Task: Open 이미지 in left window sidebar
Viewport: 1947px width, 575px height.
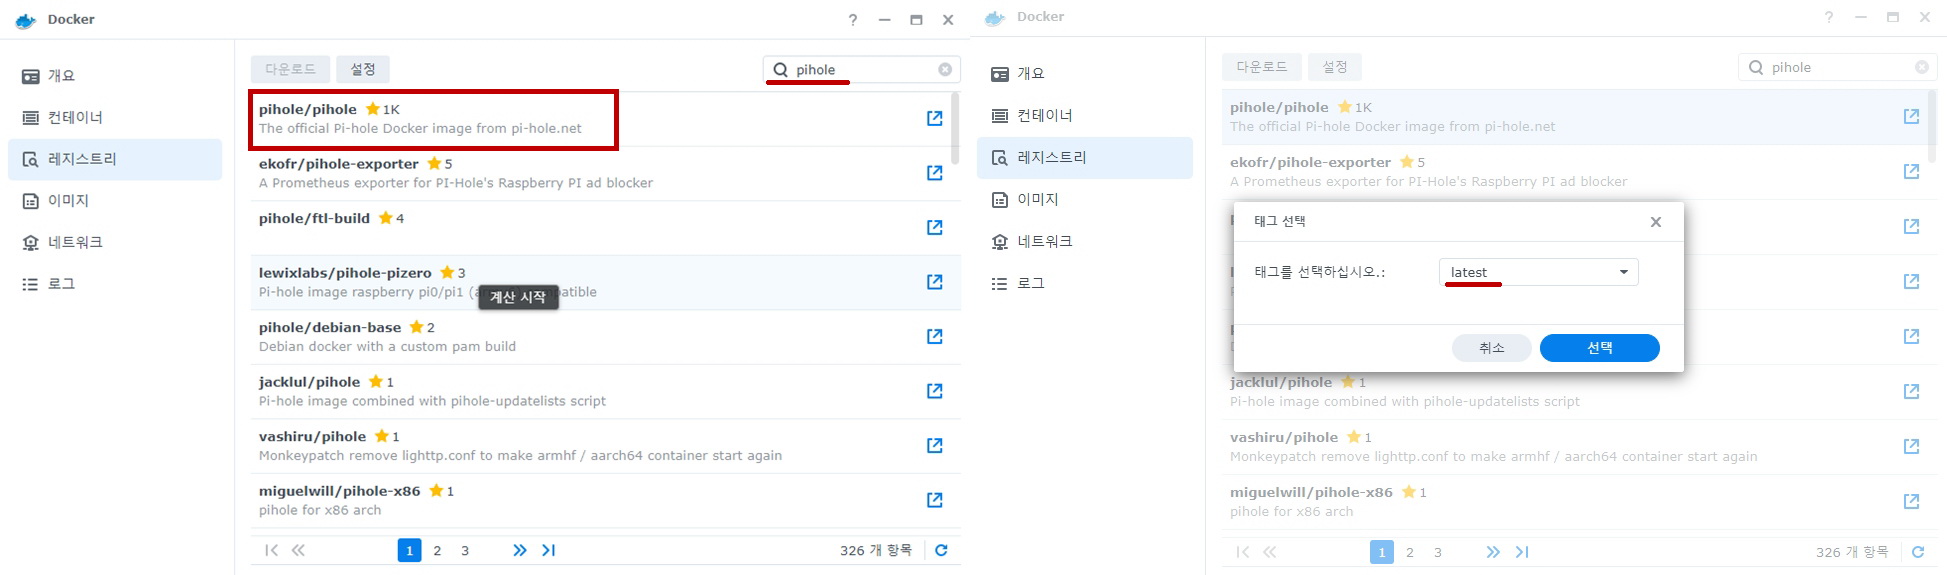Action: (x=115, y=201)
